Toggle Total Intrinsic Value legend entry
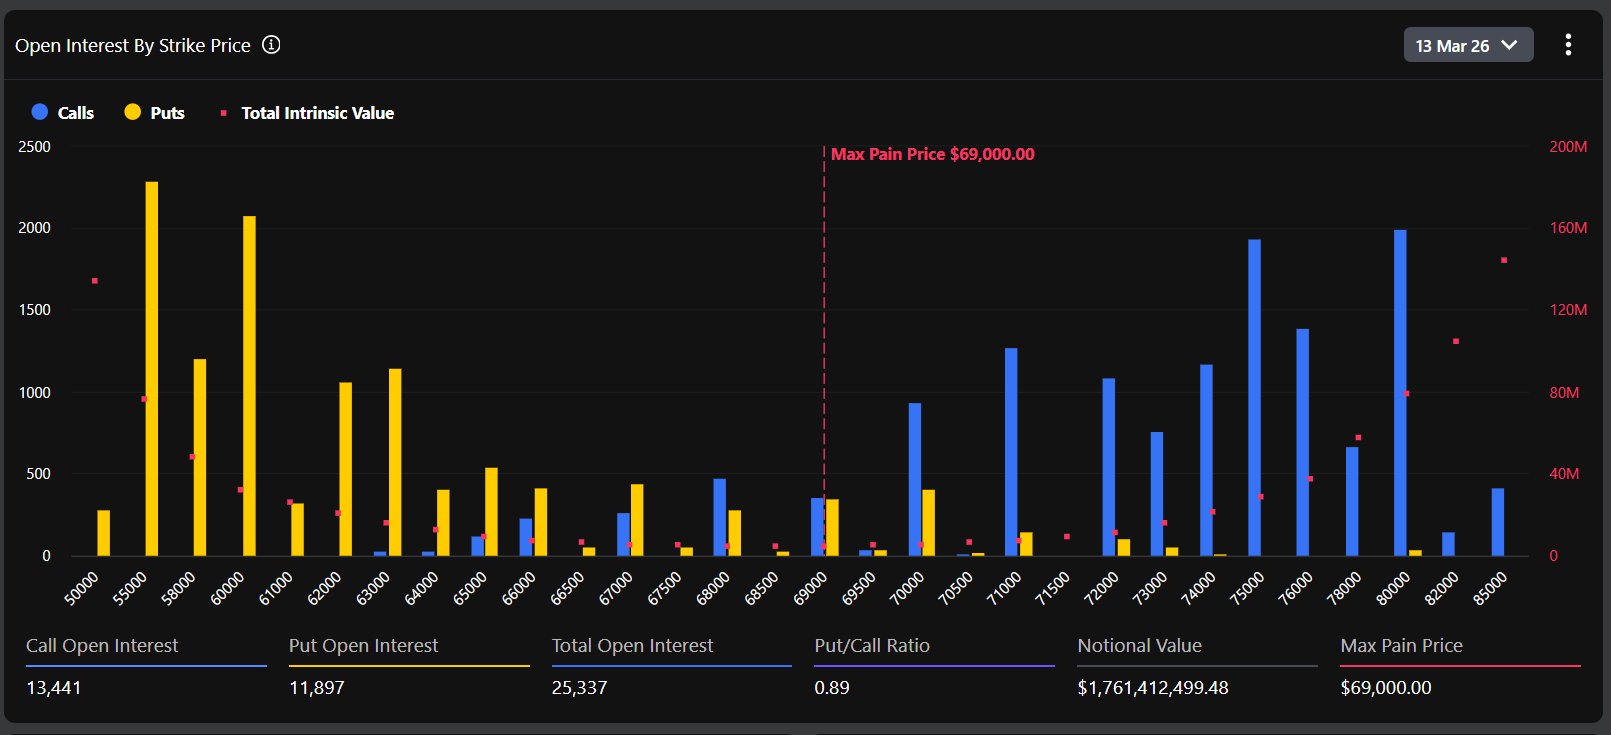The height and width of the screenshot is (735, 1611). tap(307, 113)
